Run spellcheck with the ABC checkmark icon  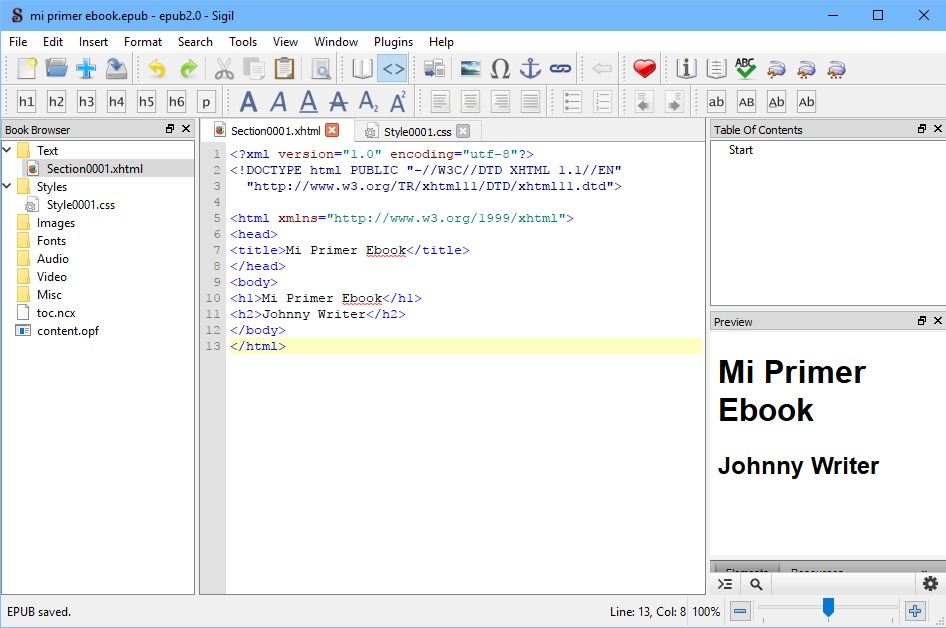point(745,69)
